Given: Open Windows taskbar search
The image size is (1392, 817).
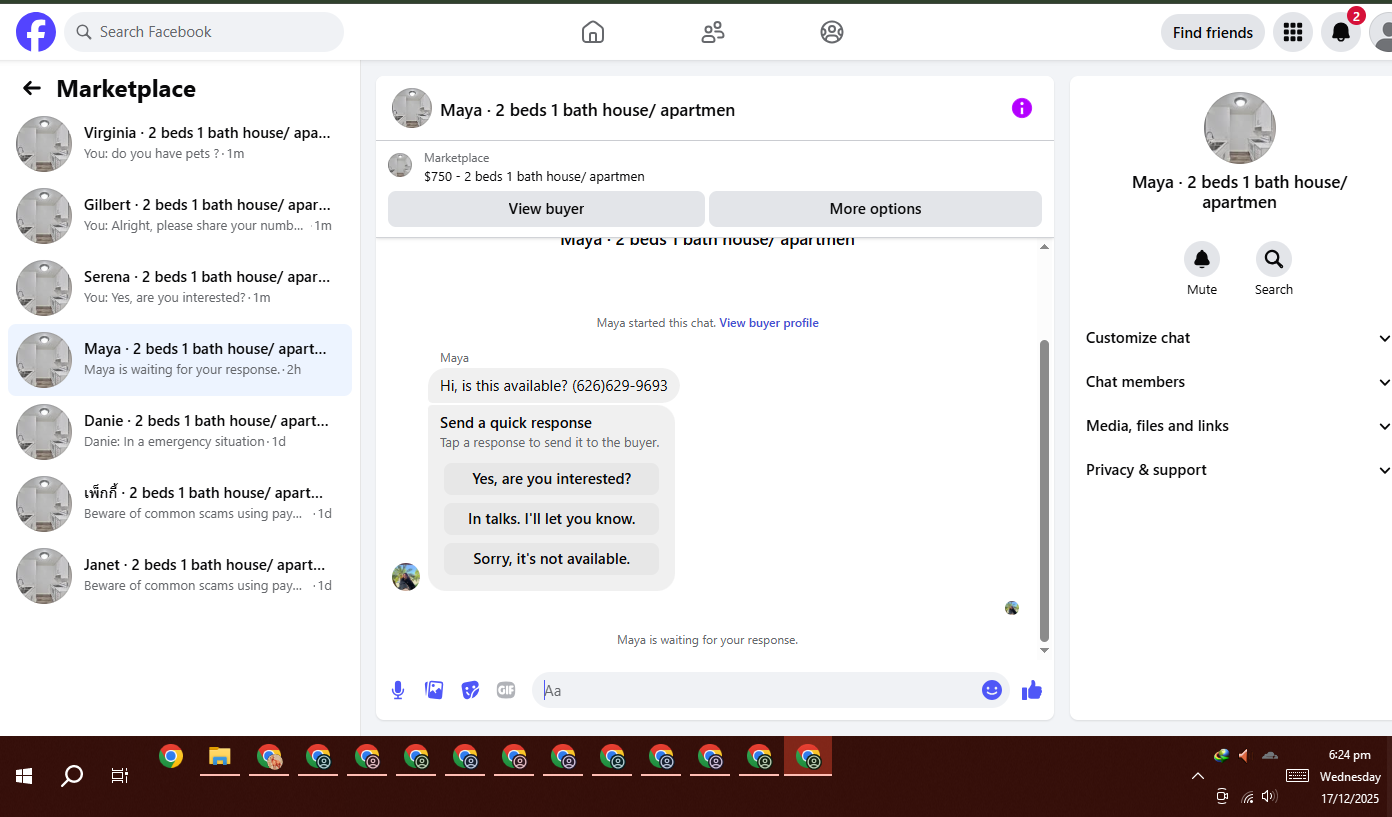Looking at the screenshot, I should 72,776.
